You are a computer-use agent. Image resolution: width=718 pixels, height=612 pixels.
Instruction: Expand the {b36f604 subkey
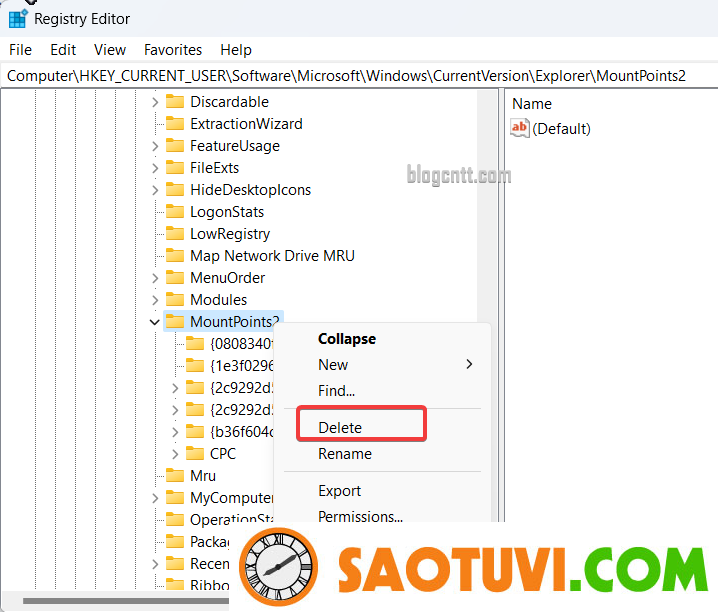coord(175,432)
